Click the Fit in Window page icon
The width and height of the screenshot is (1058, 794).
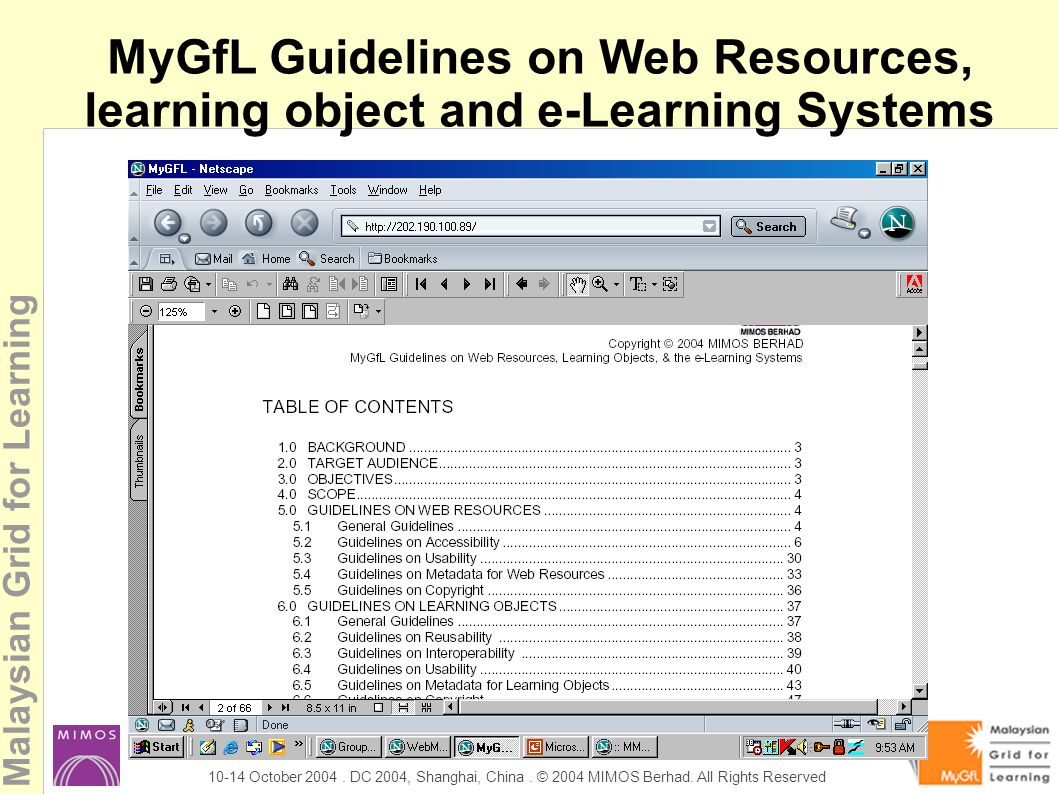pos(287,311)
